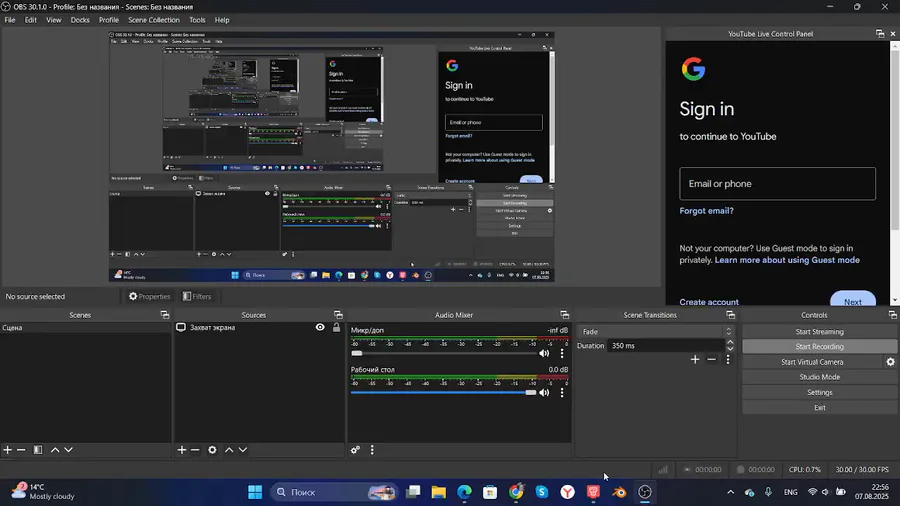Remove transition with minus icon
Image resolution: width=900 pixels, height=506 pixels.
(712, 359)
